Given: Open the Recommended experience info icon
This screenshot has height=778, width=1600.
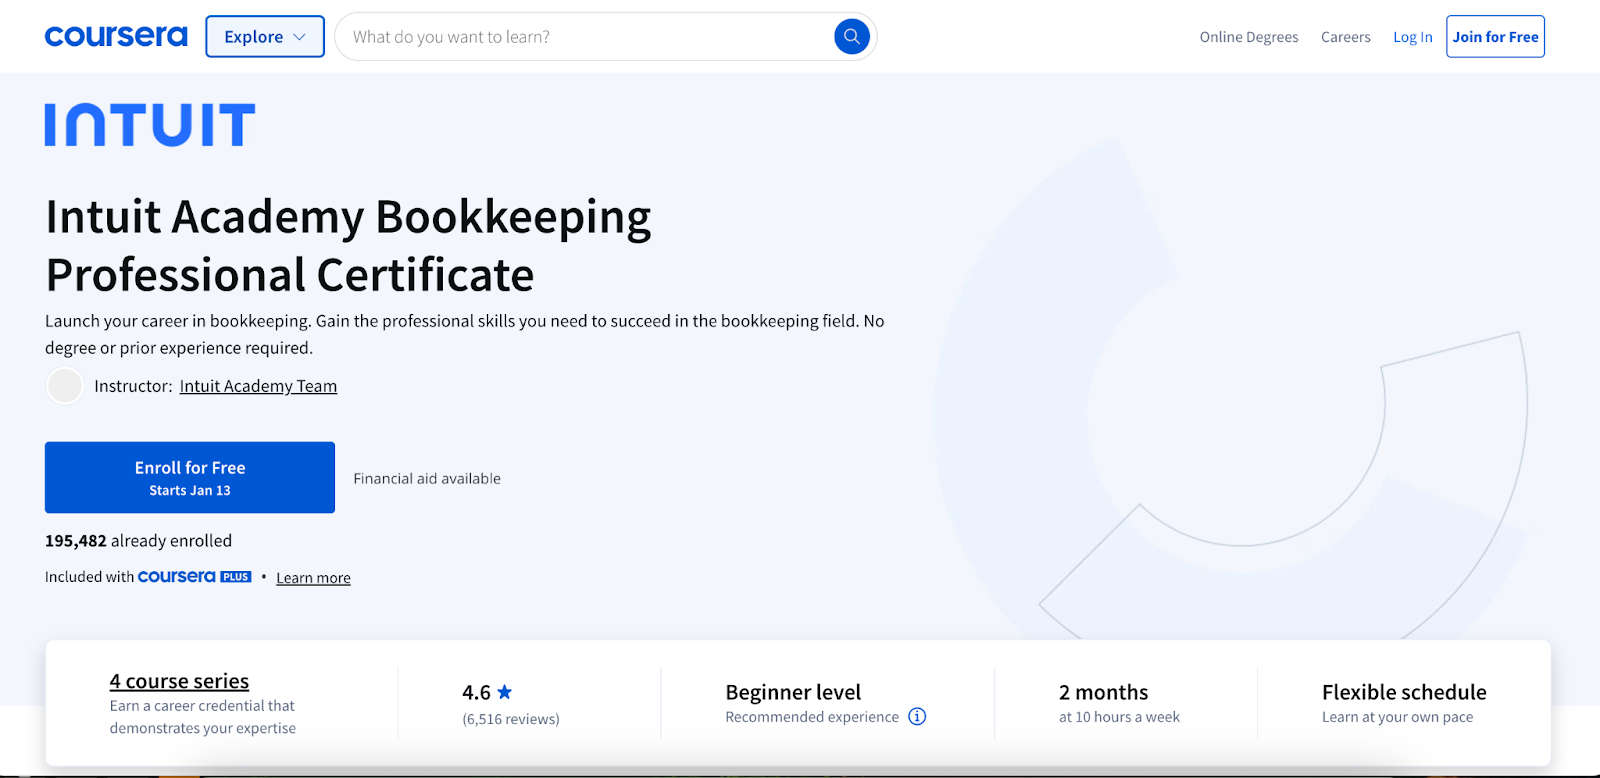Looking at the screenshot, I should pos(917,717).
